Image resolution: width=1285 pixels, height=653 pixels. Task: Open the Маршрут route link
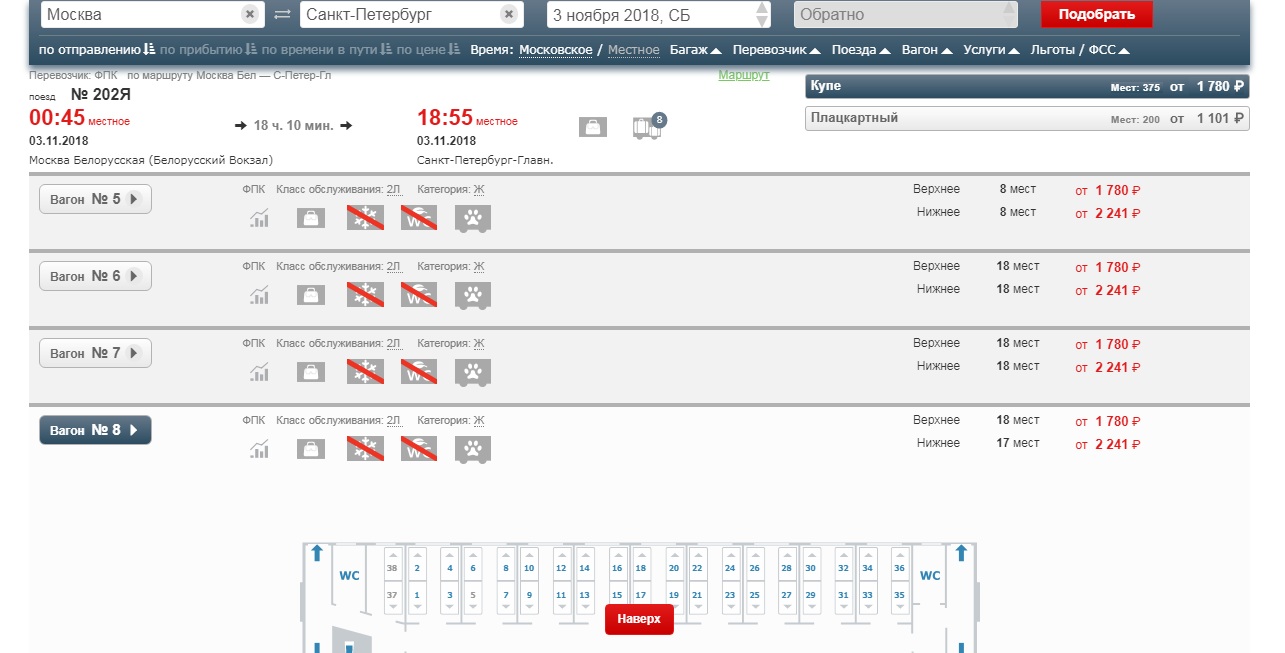coord(744,76)
